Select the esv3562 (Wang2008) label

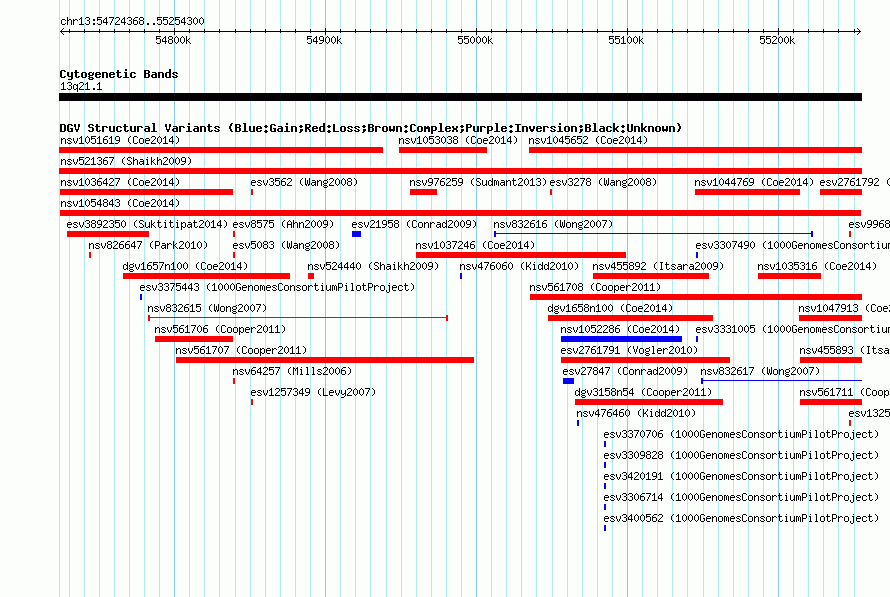point(304,182)
